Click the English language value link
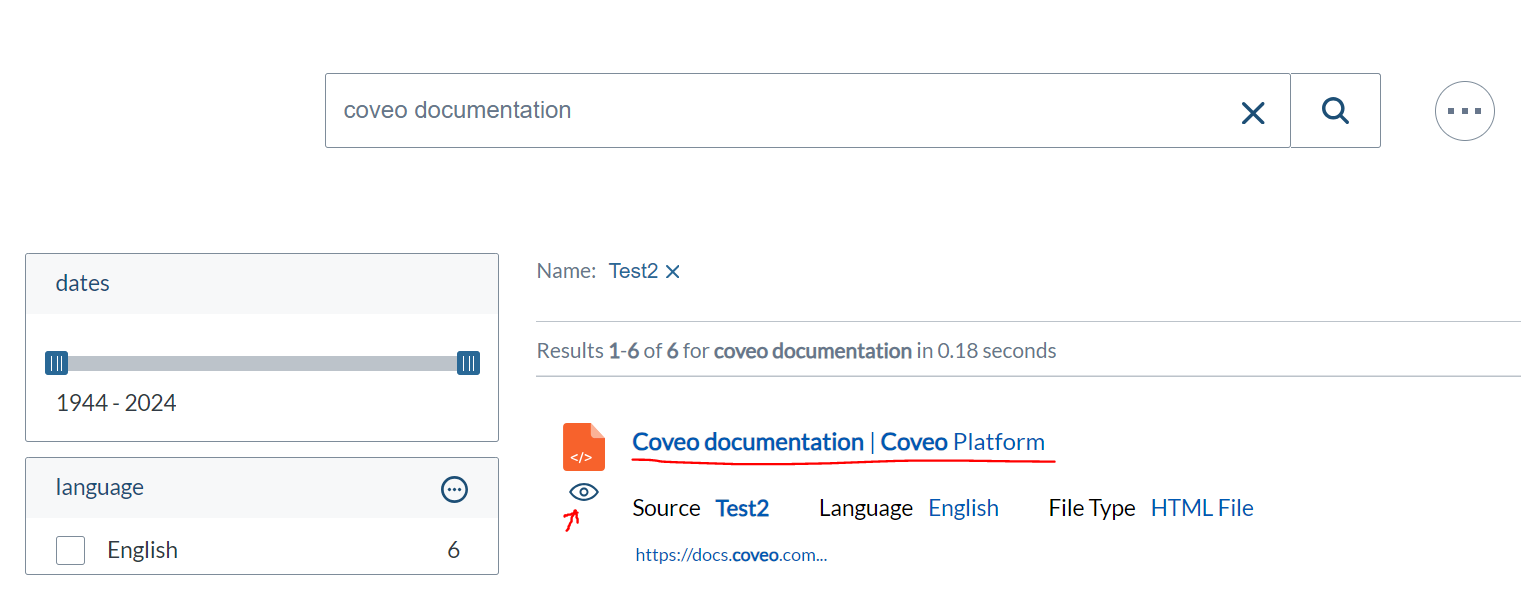 click(x=963, y=508)
